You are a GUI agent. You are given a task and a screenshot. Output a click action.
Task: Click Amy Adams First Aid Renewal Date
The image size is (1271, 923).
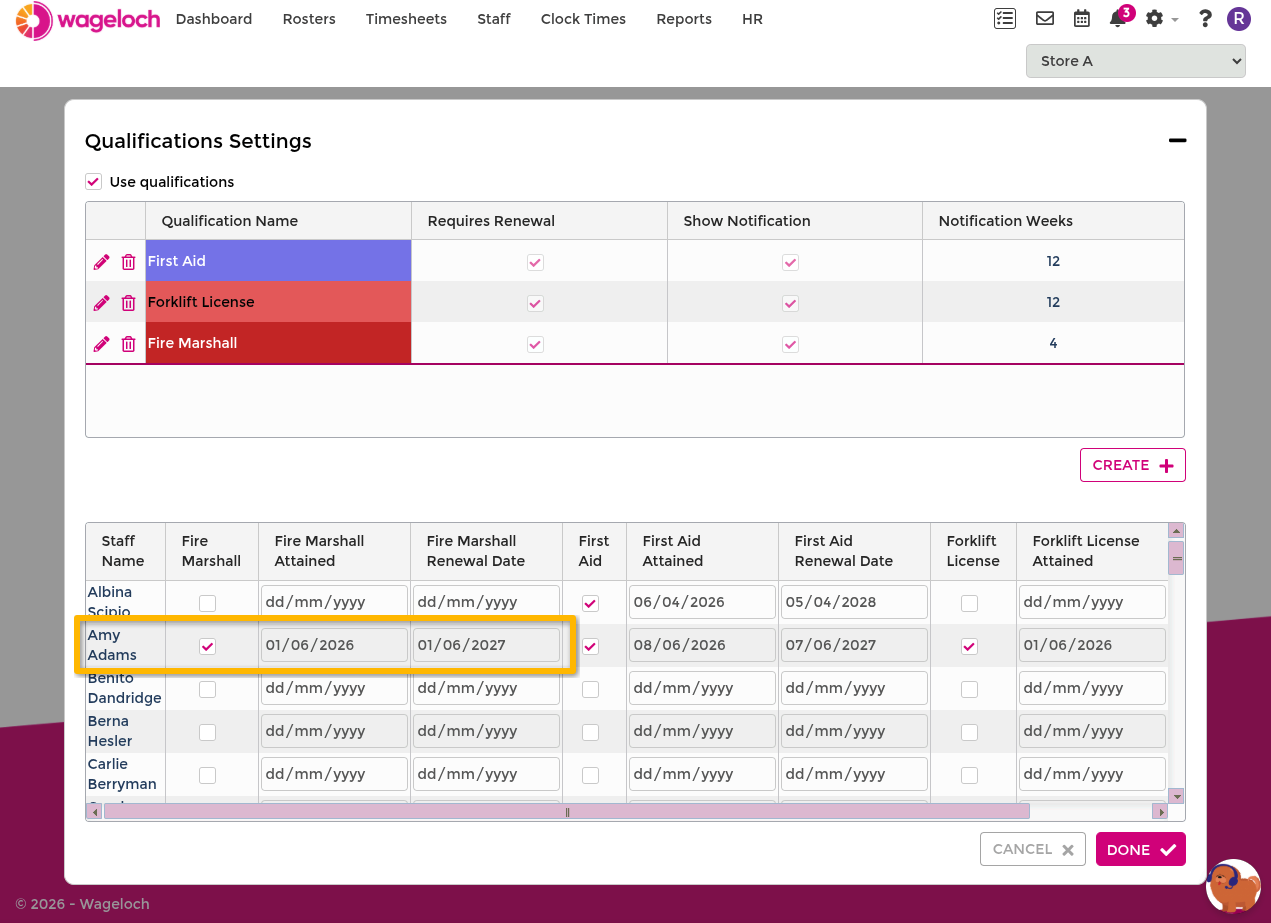pos(854,645)
